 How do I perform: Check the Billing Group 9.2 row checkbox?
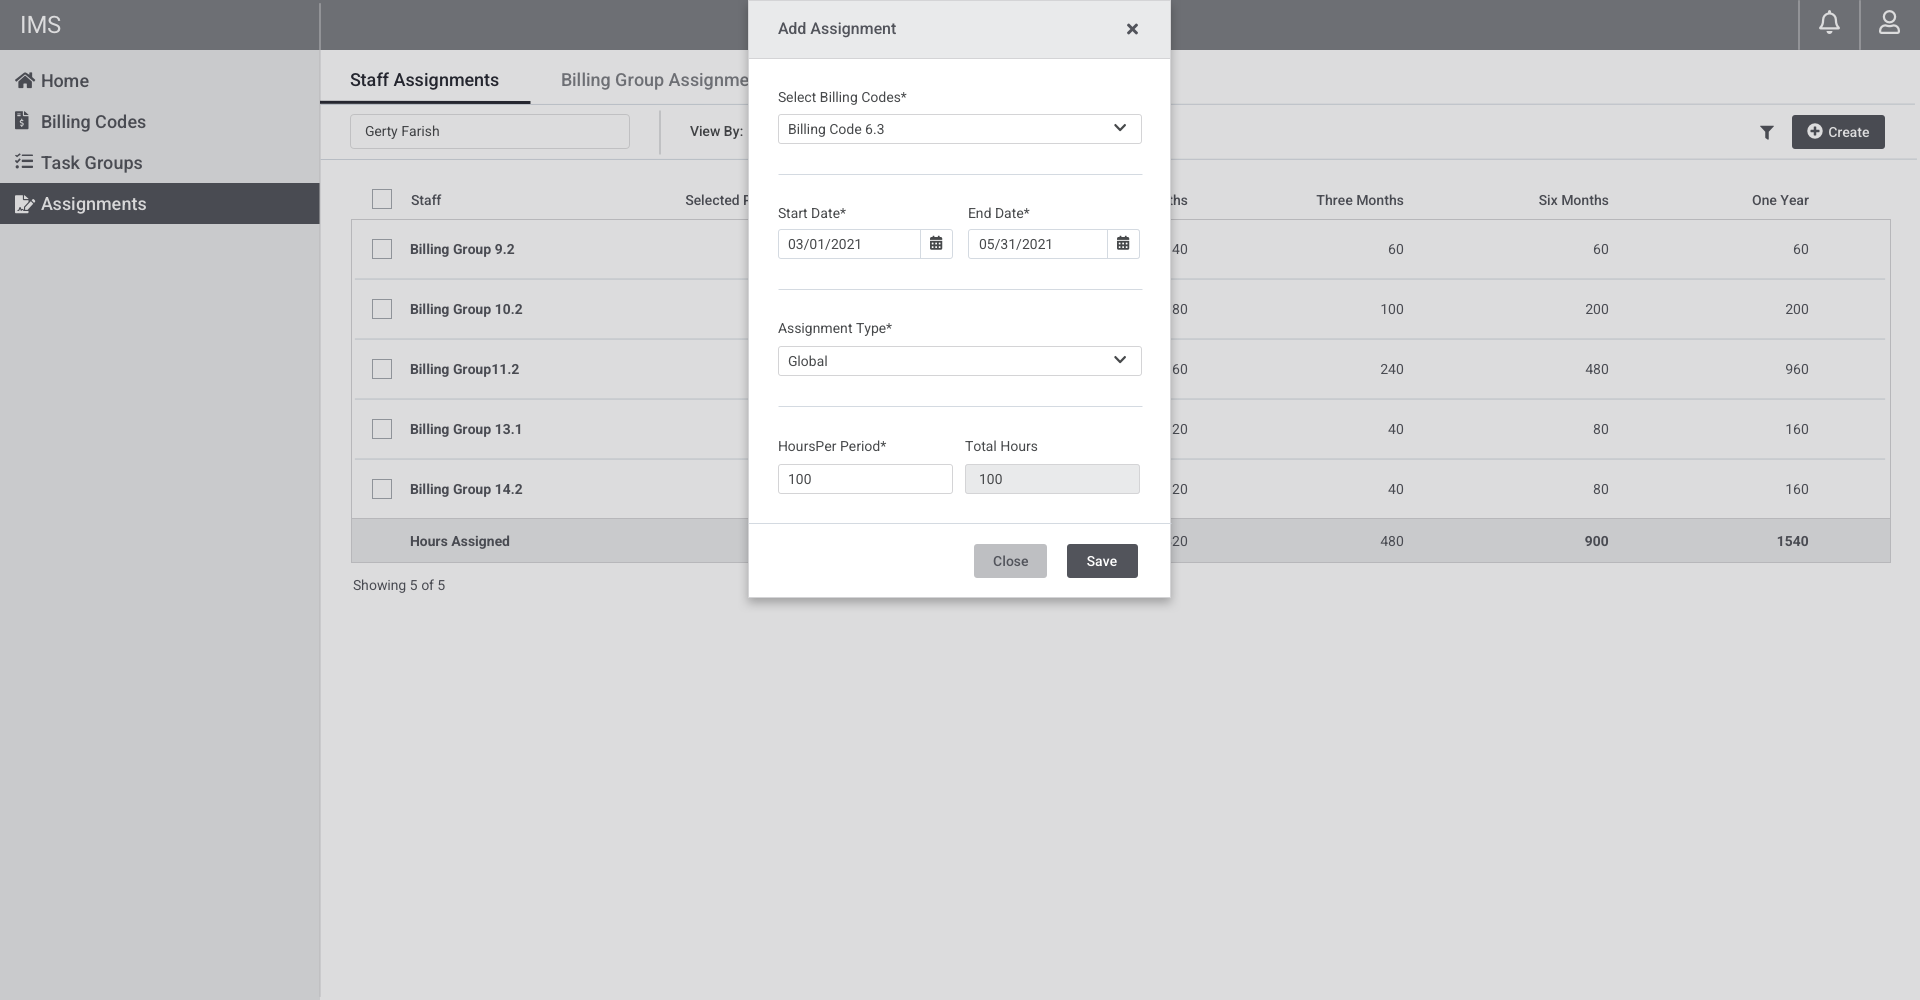pyautogui.click(x=382, y=249)
